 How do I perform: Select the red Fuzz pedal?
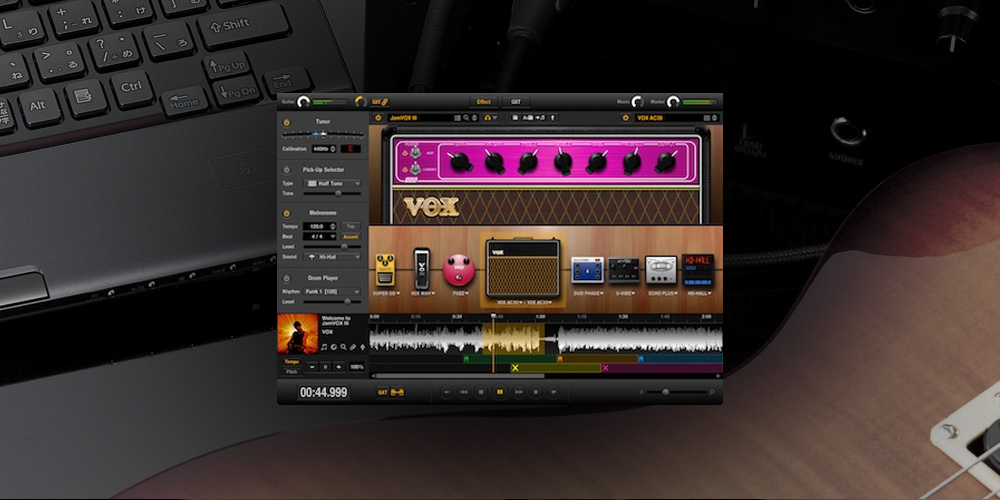click(x=459, y=270)
